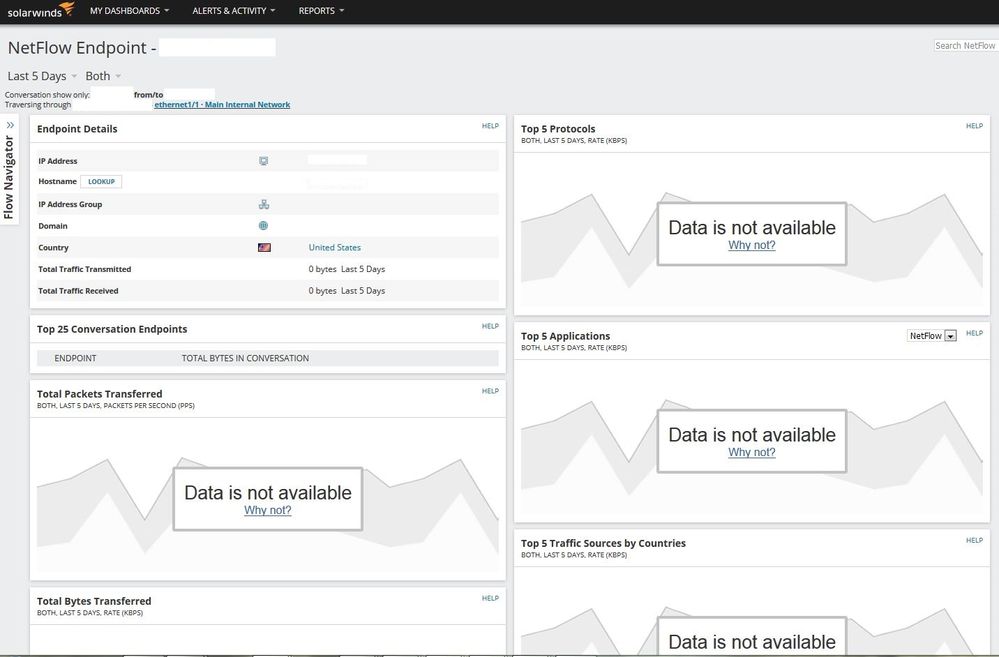Click the Domain globe icon

pyautogui.click(x=264, y=226)
